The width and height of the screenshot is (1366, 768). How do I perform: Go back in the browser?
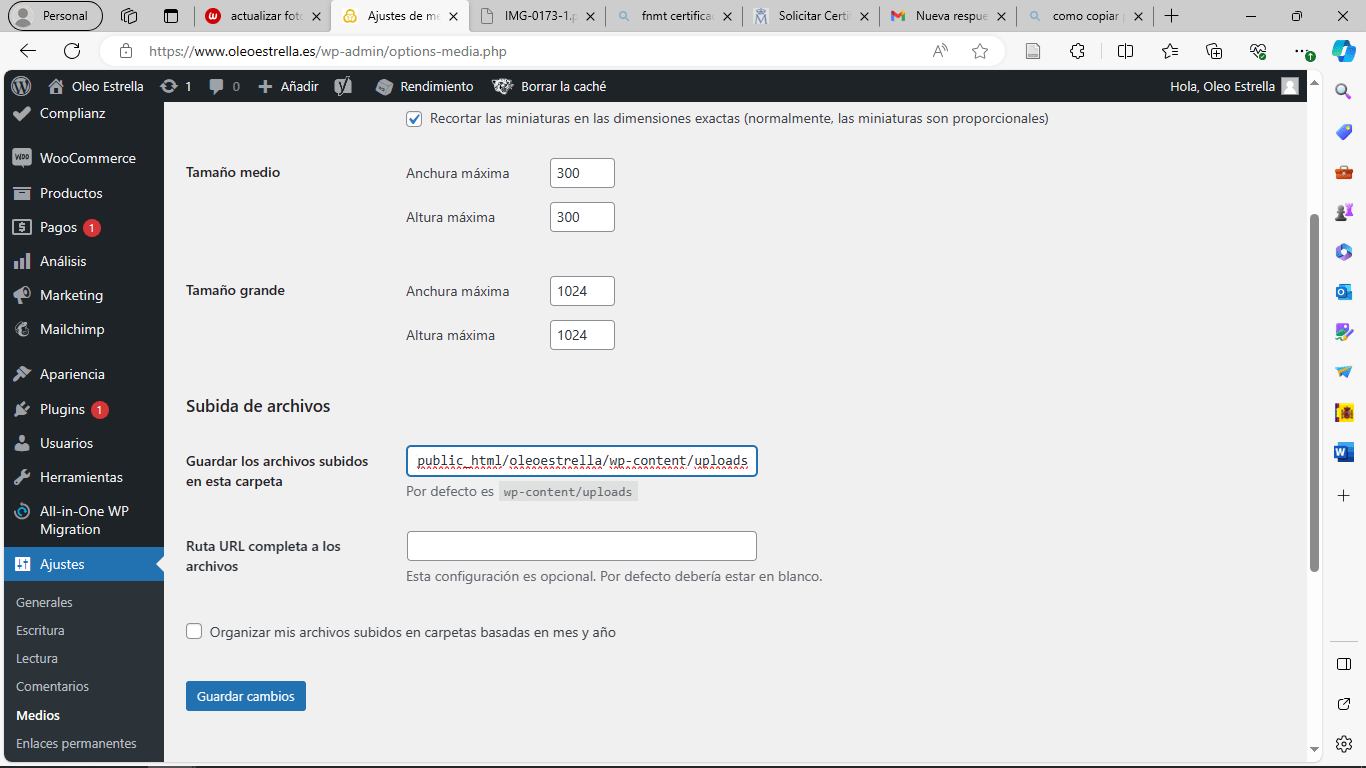click(x=28, y=51)
